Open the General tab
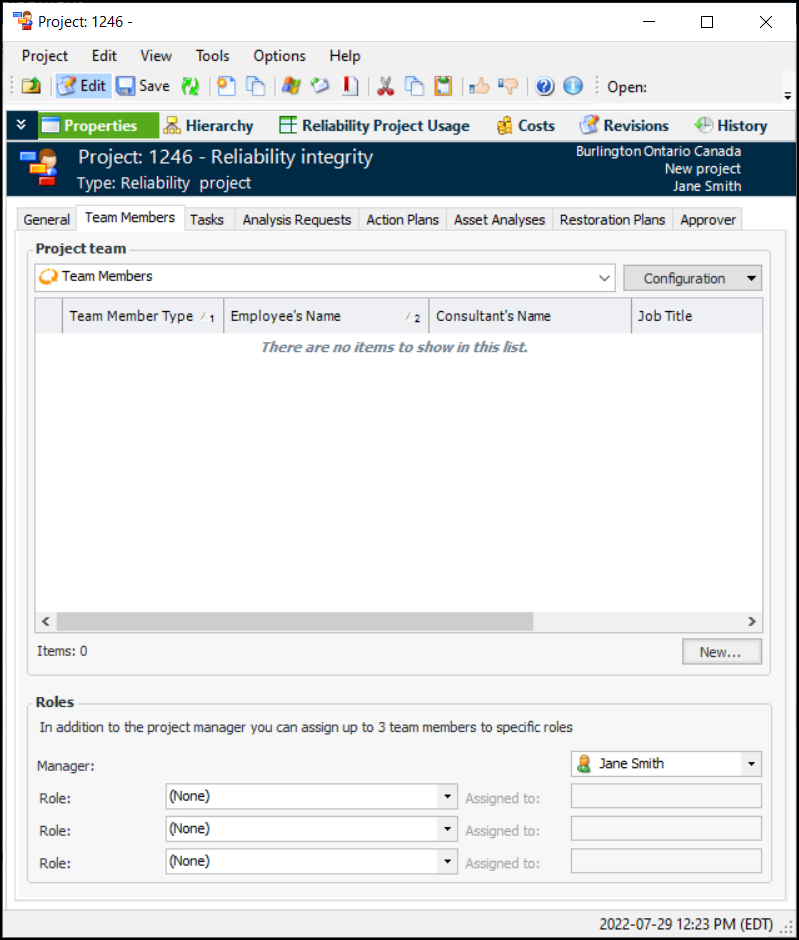The width and height of the screenshot is (799, 940). point(46,219)
